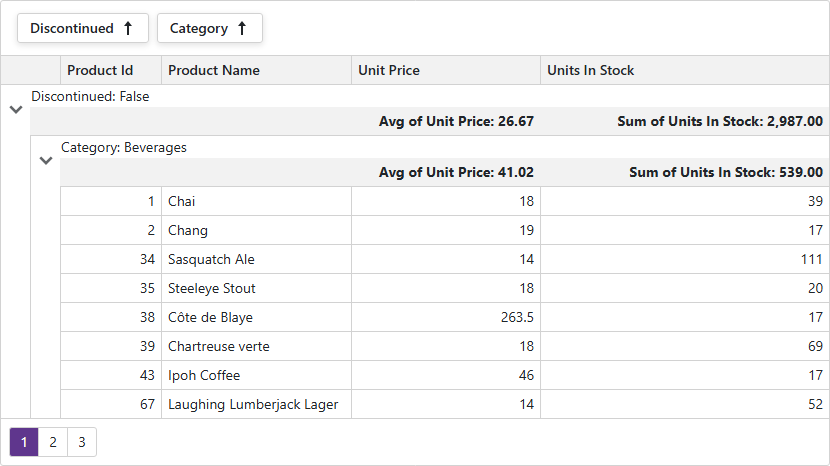The image size is (830, 466).
Task: Sort by Product Name column header
Action: [256, 70]
